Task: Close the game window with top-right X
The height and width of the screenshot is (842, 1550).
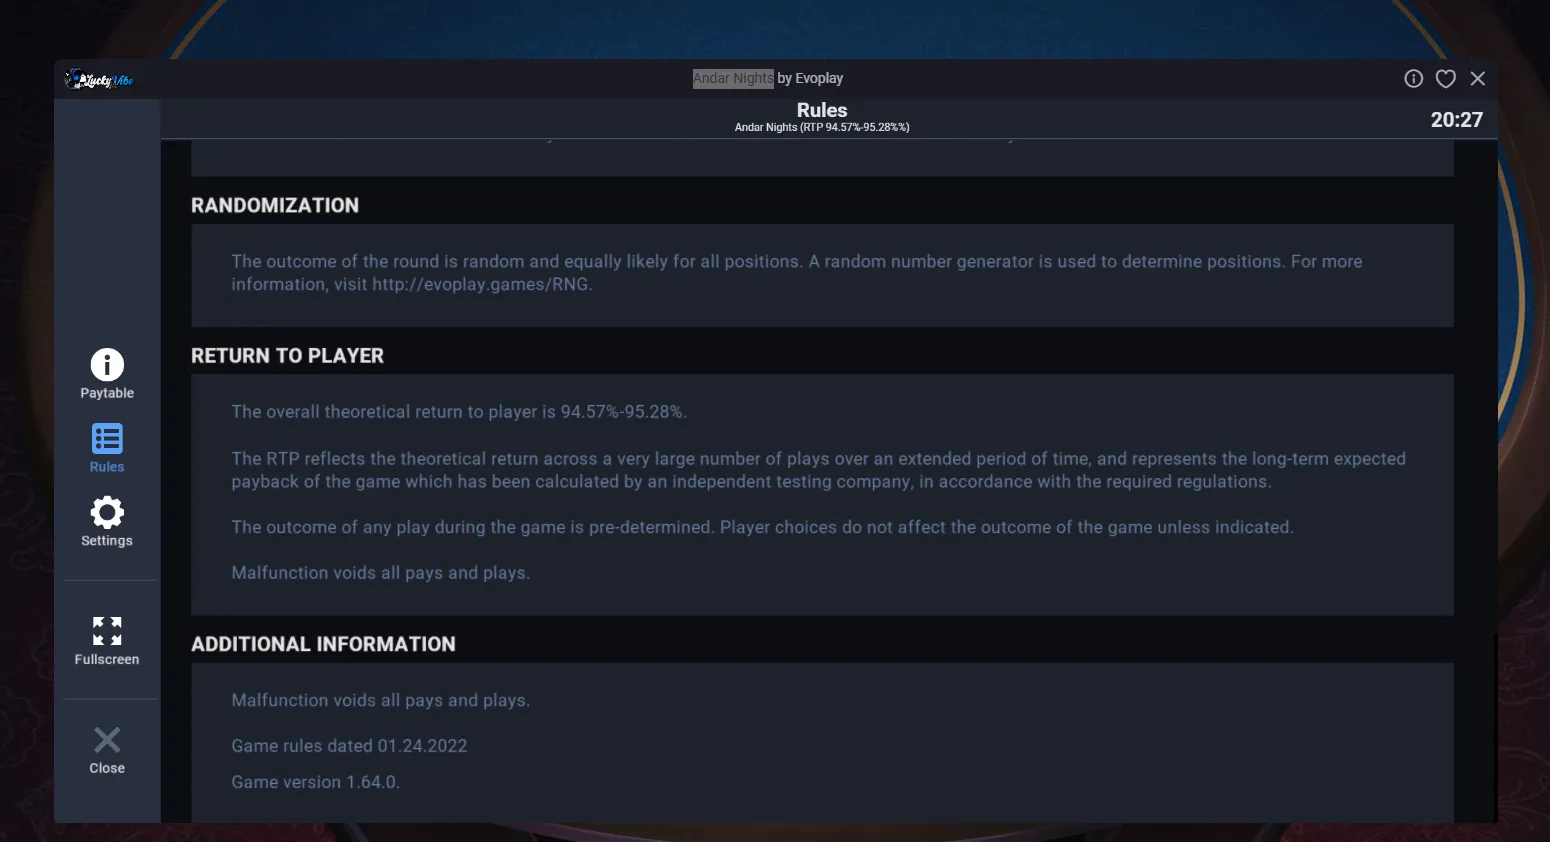Action: 1478,79
